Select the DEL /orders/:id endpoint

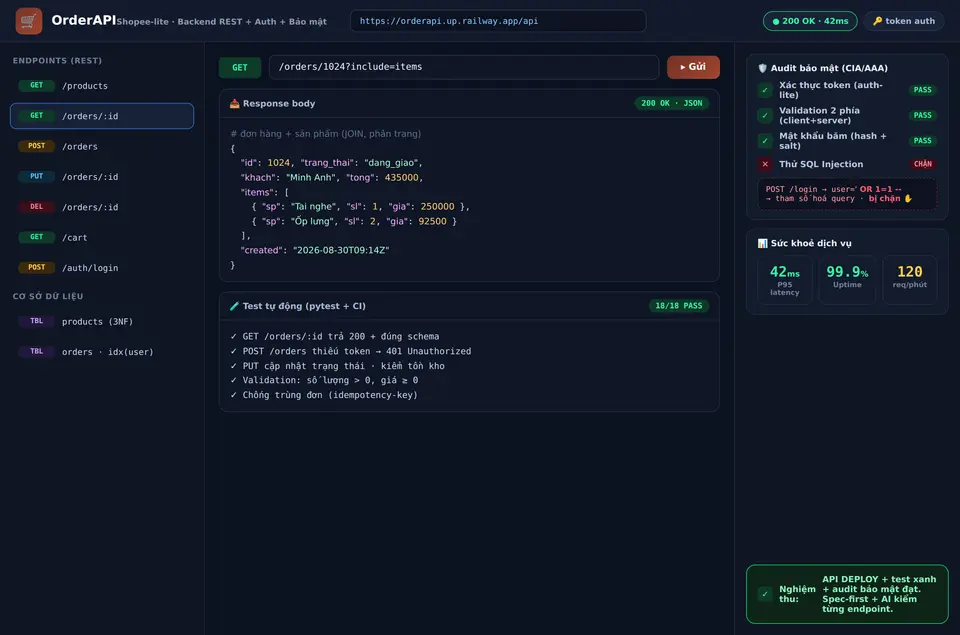pyautogui.click(x=102, y=207)
